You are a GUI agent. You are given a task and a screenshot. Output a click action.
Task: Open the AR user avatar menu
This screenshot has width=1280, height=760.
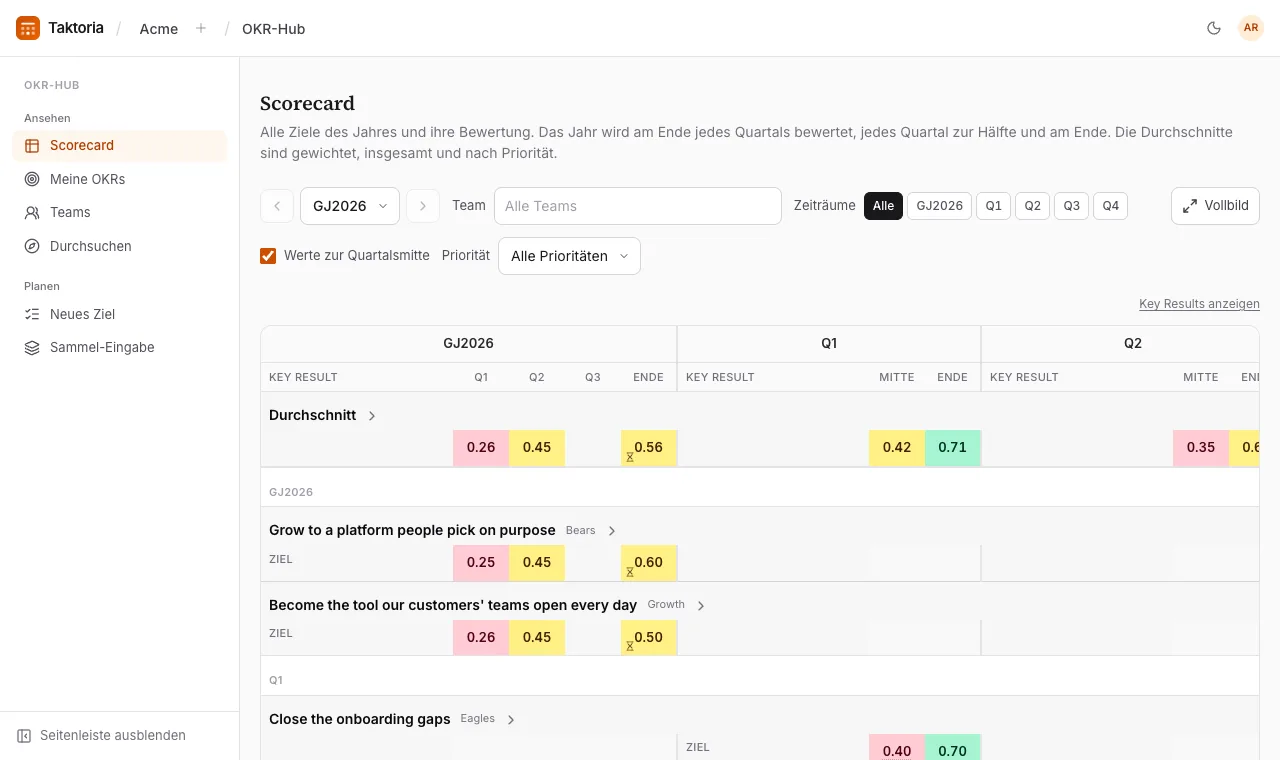[1251, 28]
